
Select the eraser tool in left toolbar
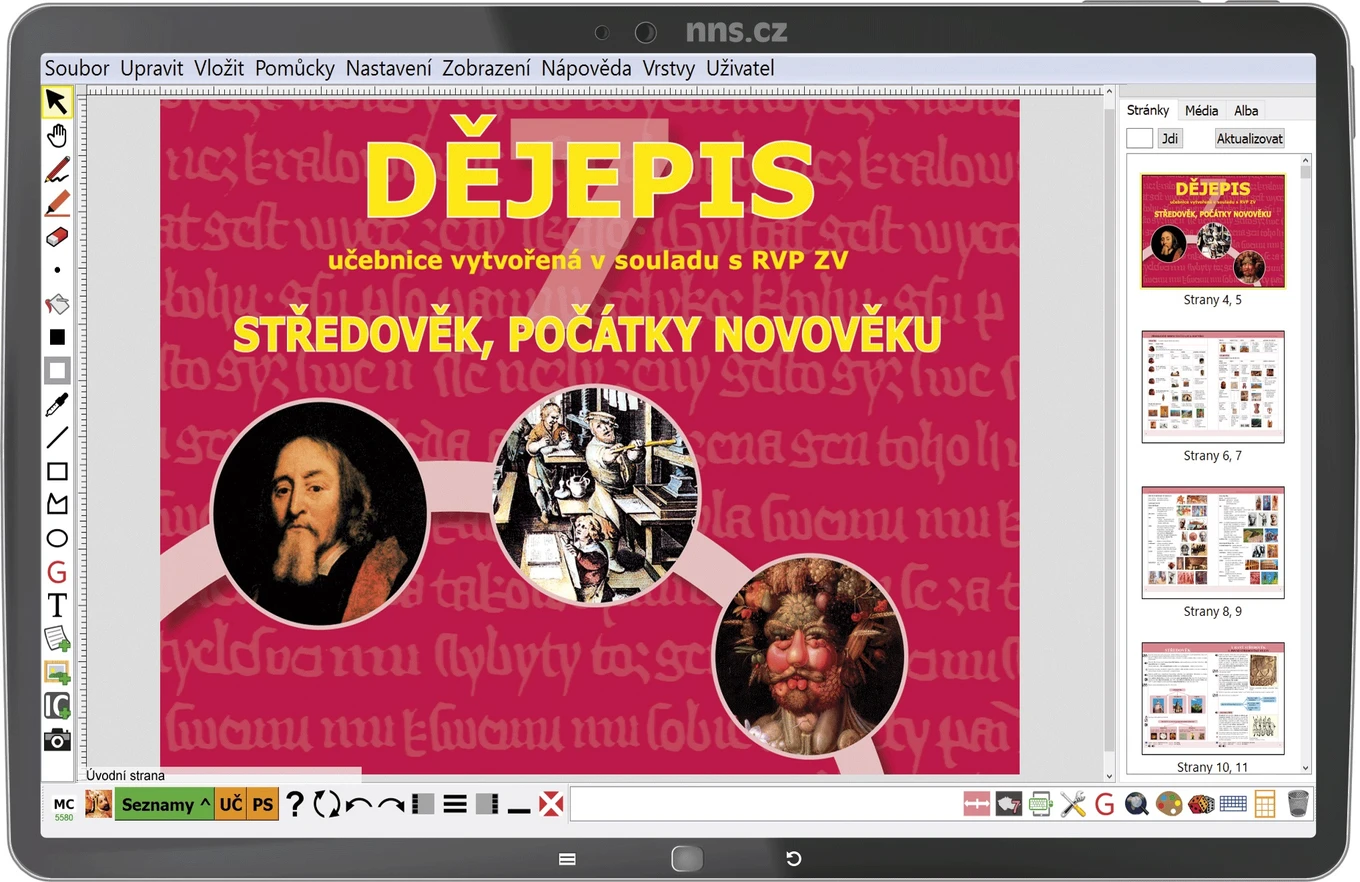[x=57, y=237]
